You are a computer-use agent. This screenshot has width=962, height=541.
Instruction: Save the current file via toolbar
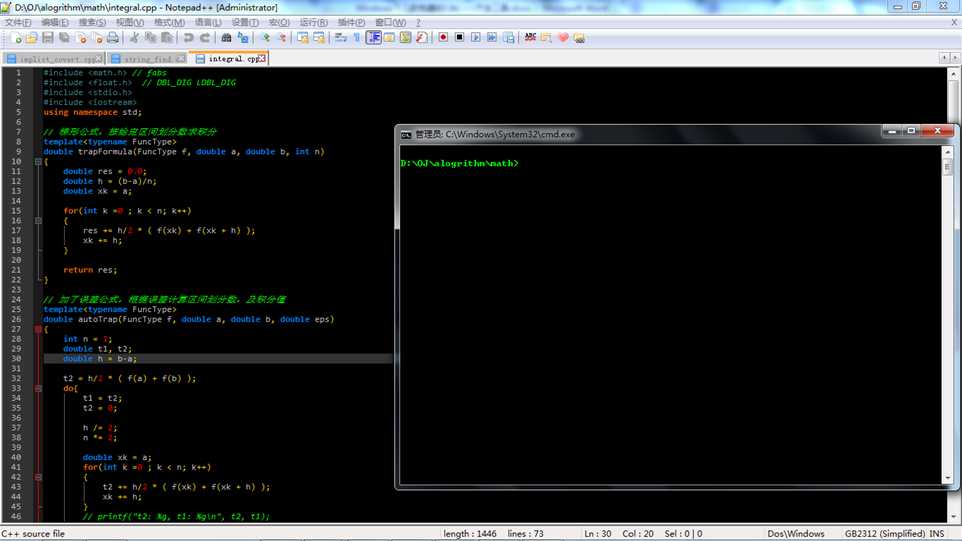pos(47,38)
